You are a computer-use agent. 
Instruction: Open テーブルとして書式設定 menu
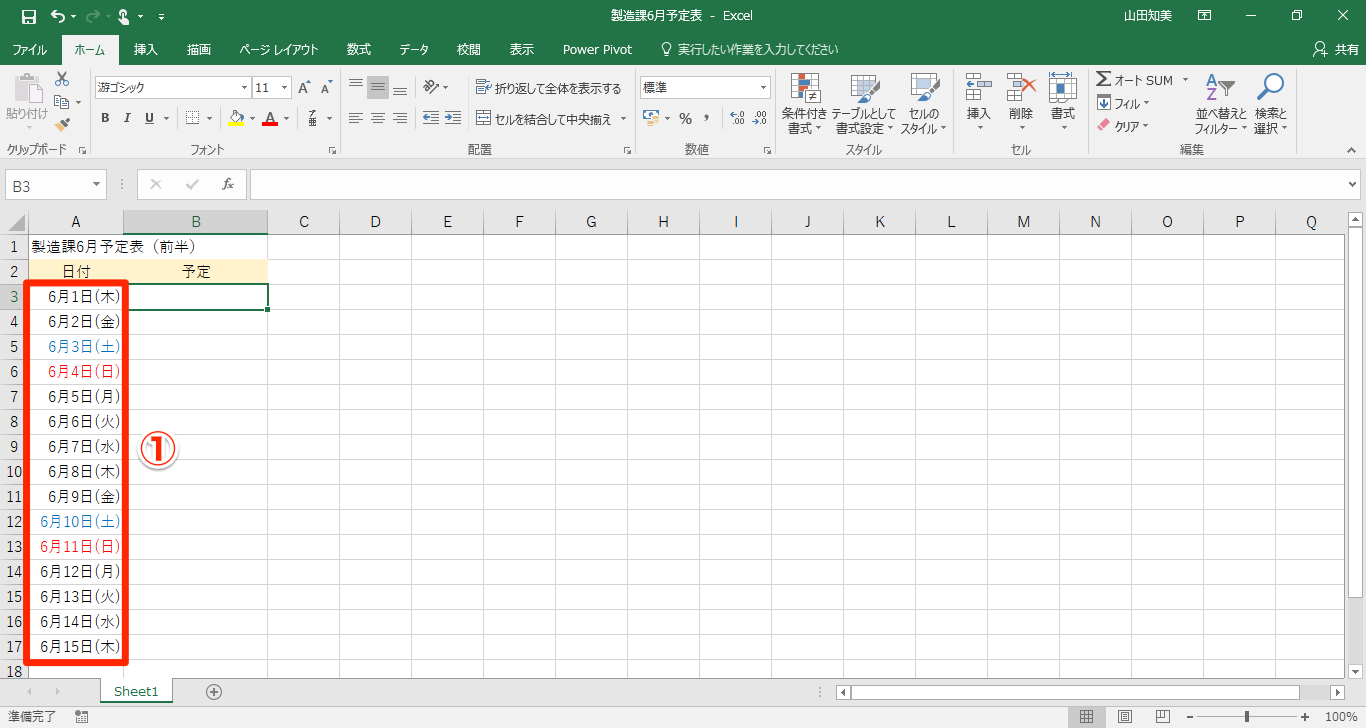point(864,104)
